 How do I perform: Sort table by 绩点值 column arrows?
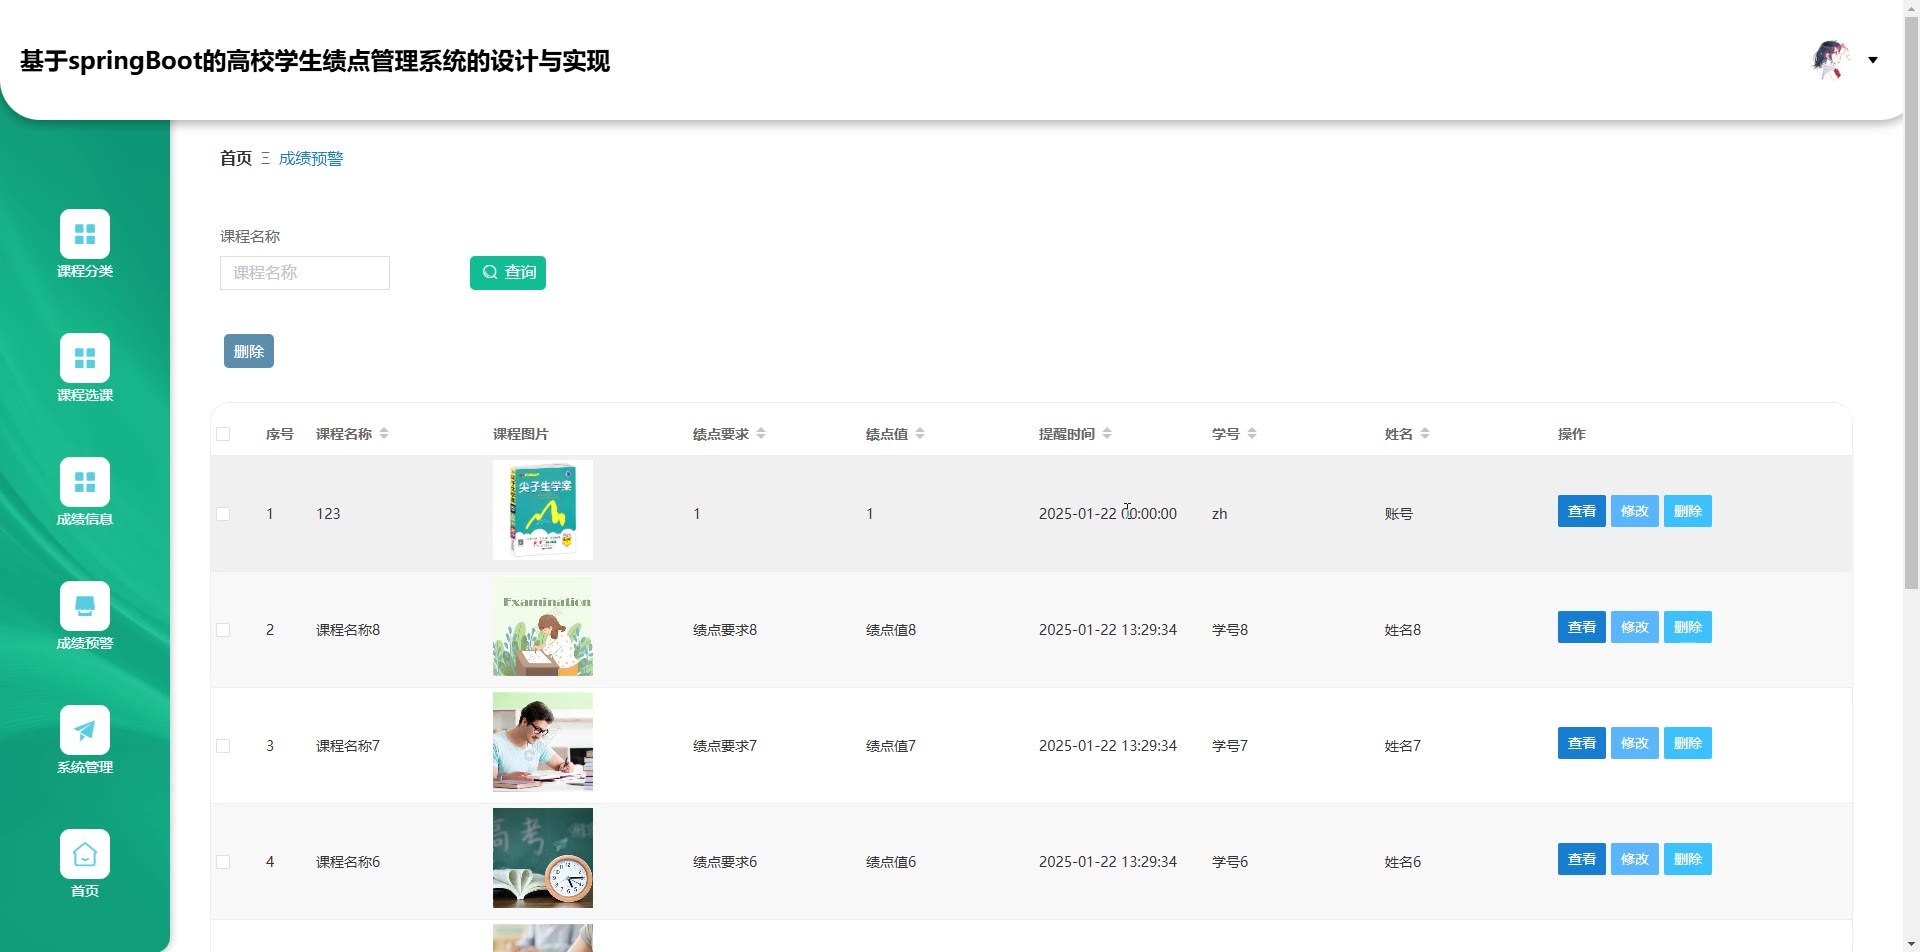(x=920, y=434)
